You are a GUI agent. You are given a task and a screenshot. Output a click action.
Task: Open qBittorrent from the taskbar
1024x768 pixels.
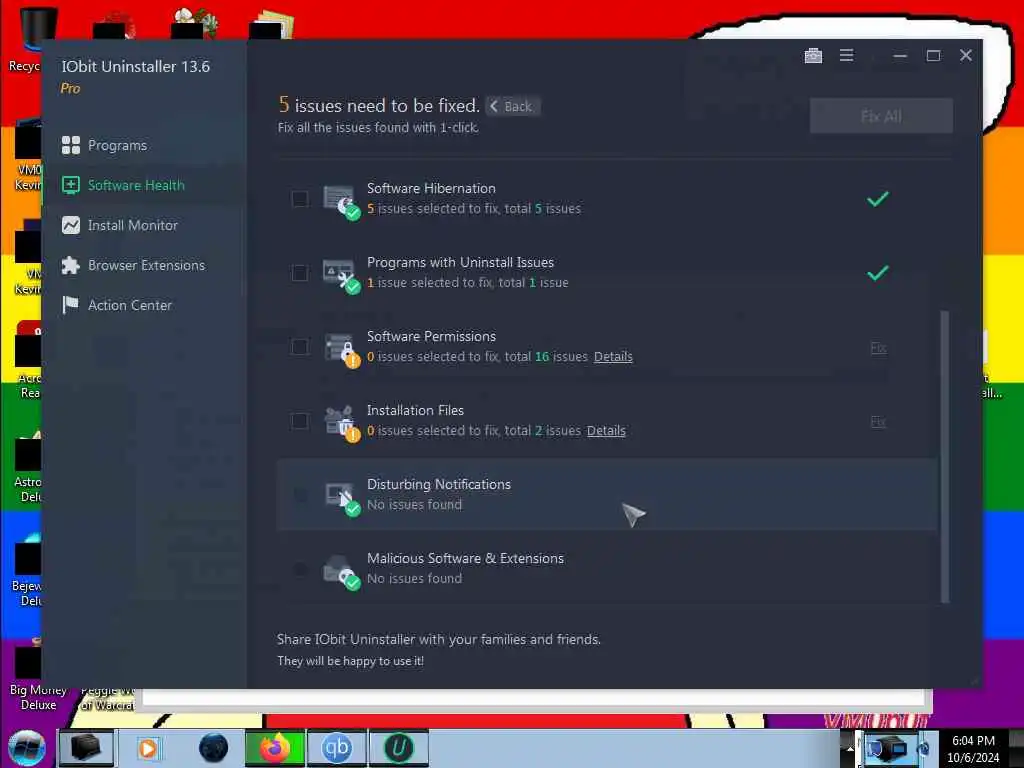pos(336,748)
